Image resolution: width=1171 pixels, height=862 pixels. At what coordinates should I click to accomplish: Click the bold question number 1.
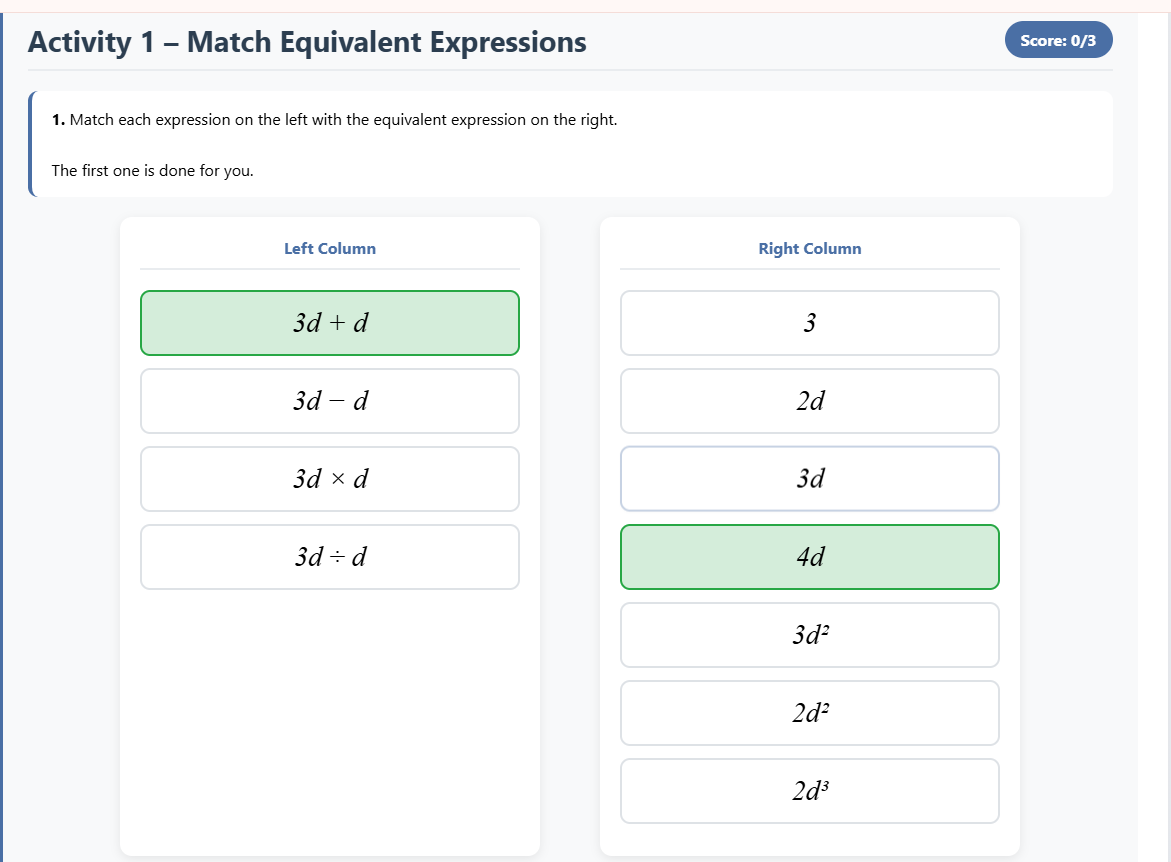pos(58,120)
